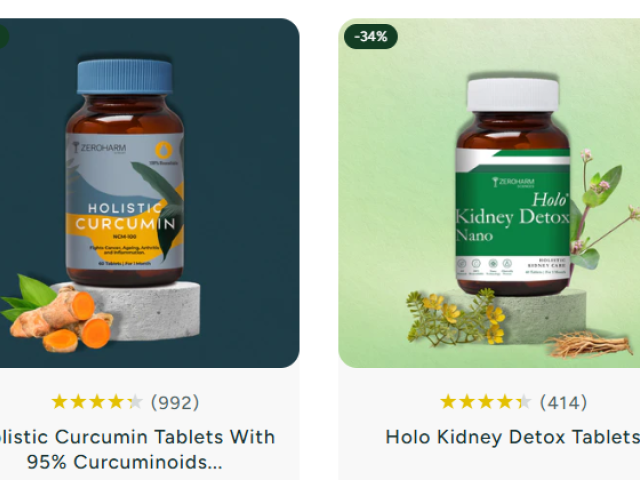Click the white cap of kidney detox bottle

[x=513, y=95]
